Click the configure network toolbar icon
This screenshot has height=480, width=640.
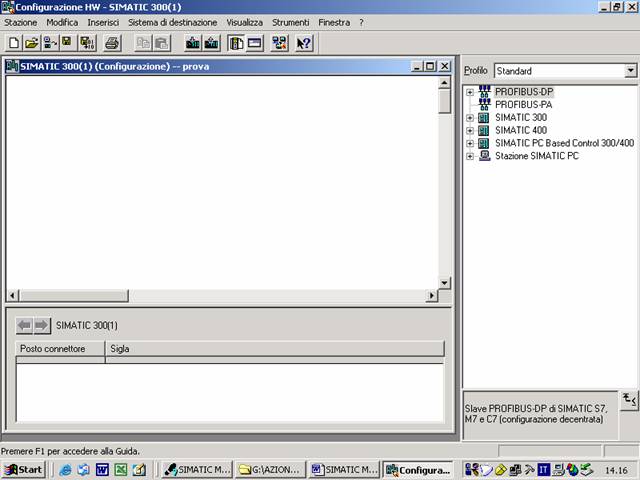click(x=279, y=43)
